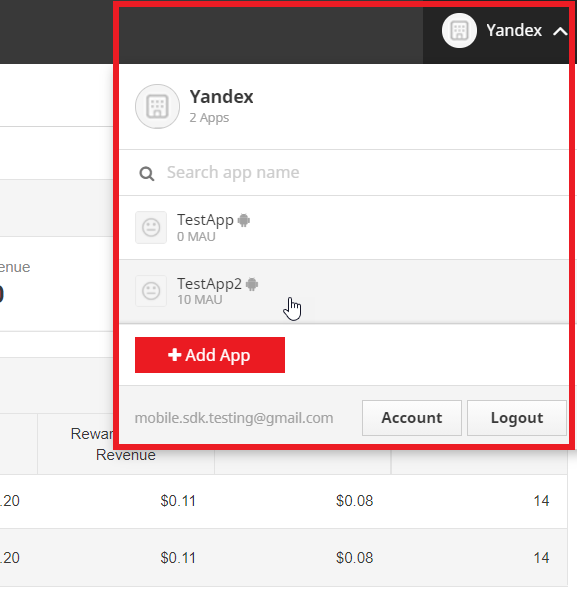Click the Android icon beside TestApp2

[252, 284]
